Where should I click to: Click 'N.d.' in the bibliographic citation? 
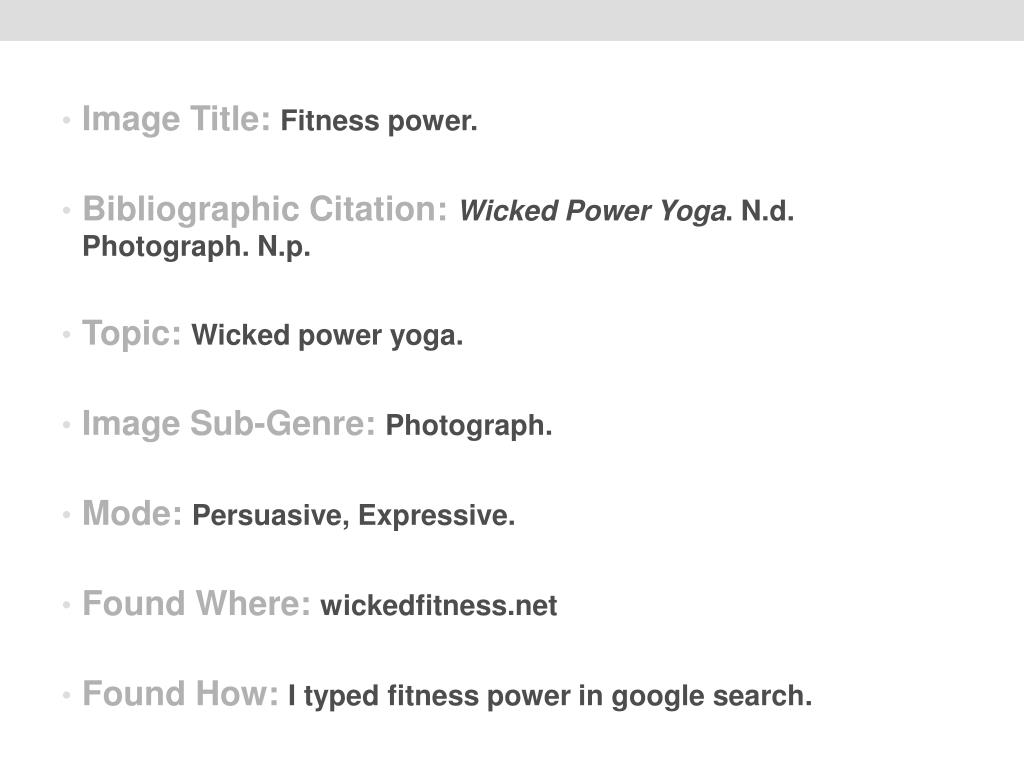tap(767, 211)
